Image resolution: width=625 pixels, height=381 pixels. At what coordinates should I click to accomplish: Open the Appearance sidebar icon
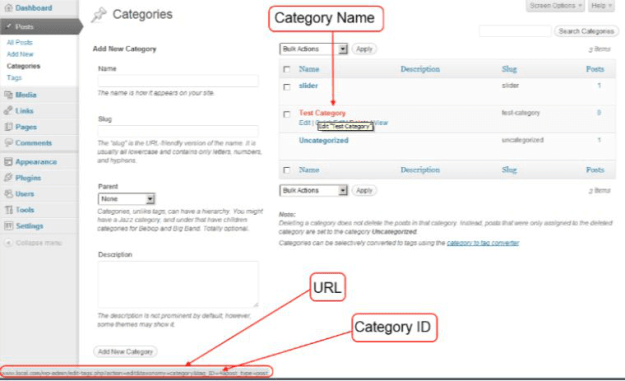[x=8, y=162]
